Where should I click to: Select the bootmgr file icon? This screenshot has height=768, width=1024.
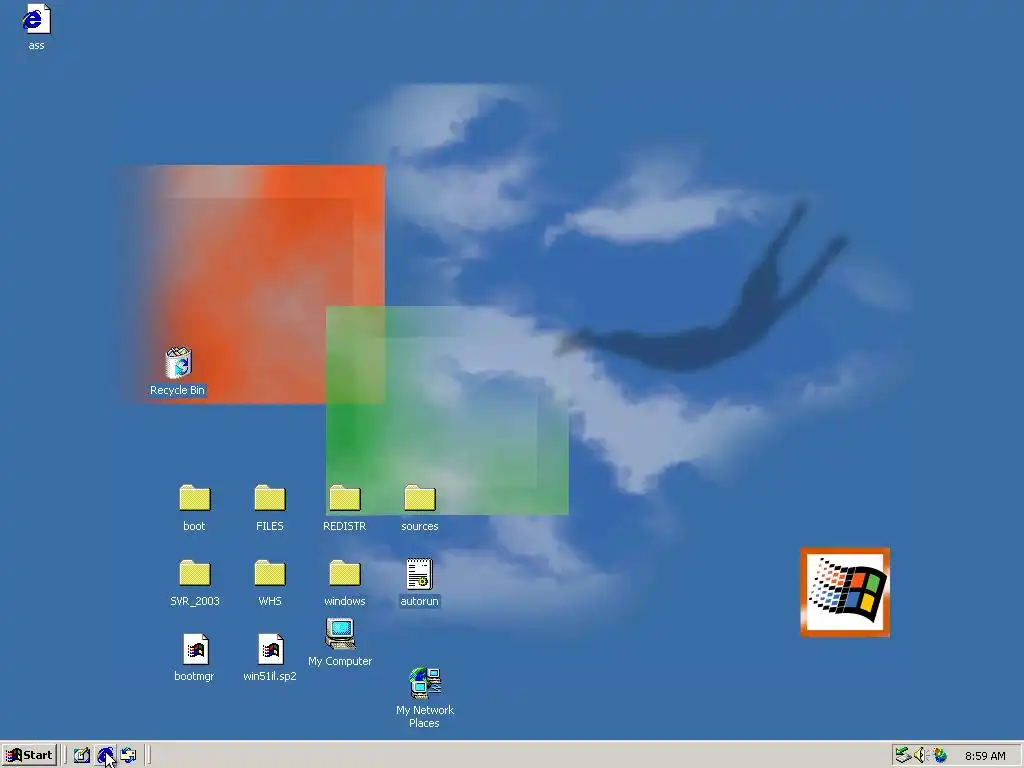tap(195, 649)
